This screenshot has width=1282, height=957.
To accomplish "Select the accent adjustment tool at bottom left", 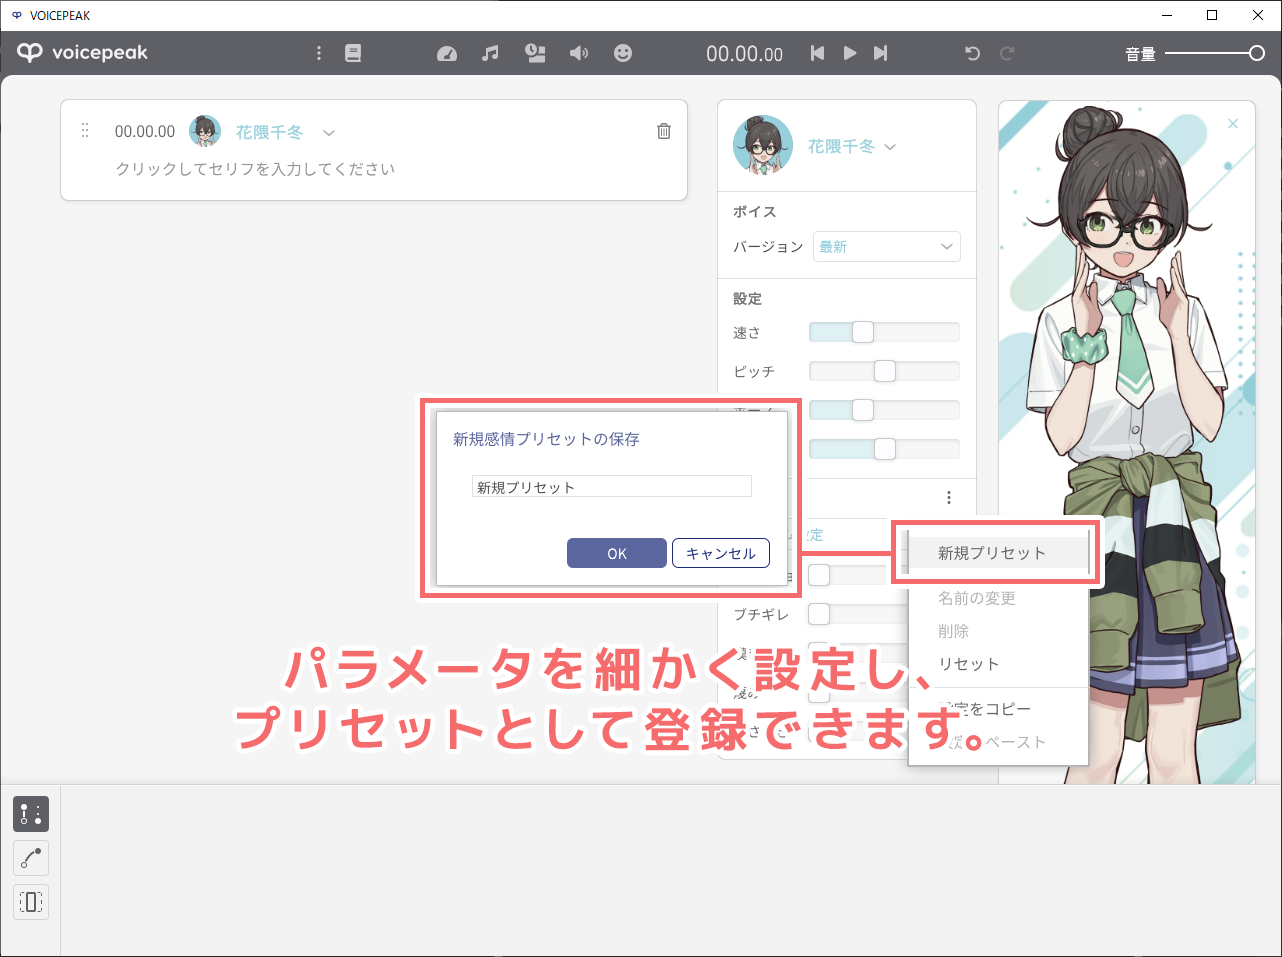I will point(31,814).
